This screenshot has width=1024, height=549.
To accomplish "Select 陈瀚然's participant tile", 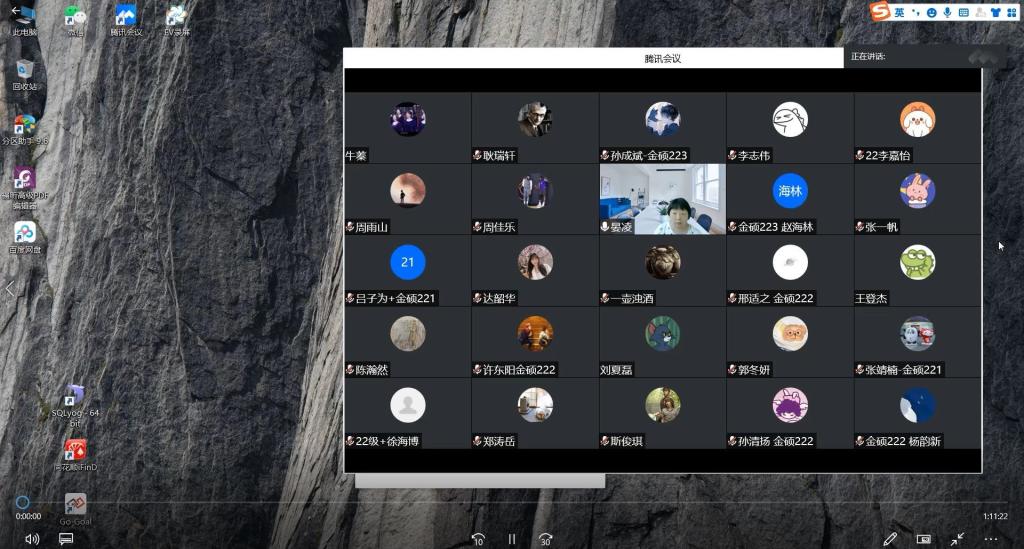I will pyautogui.click(x=408, y=342).
